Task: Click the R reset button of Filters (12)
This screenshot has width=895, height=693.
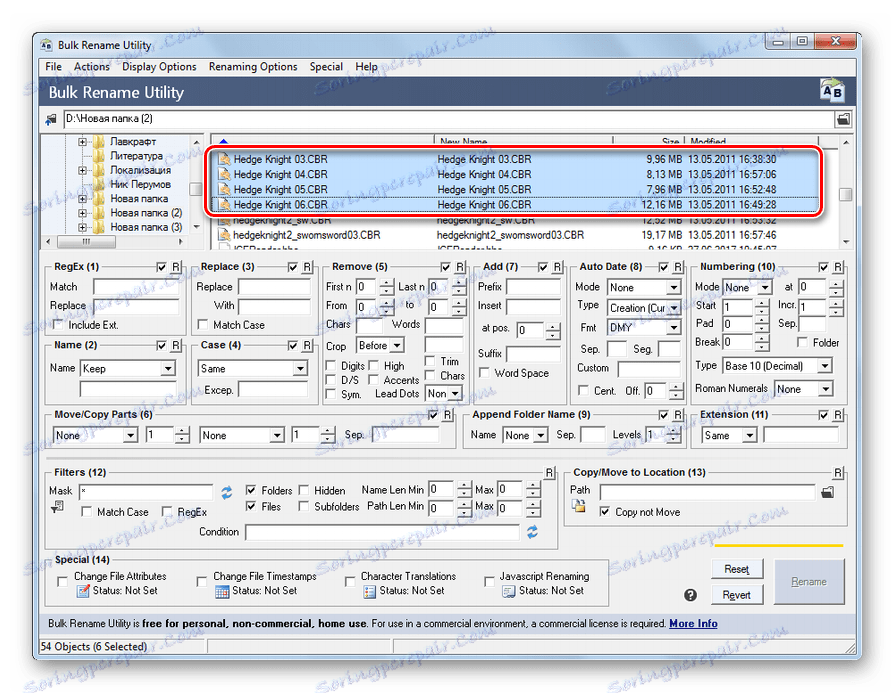Action: tap(549, 473)
